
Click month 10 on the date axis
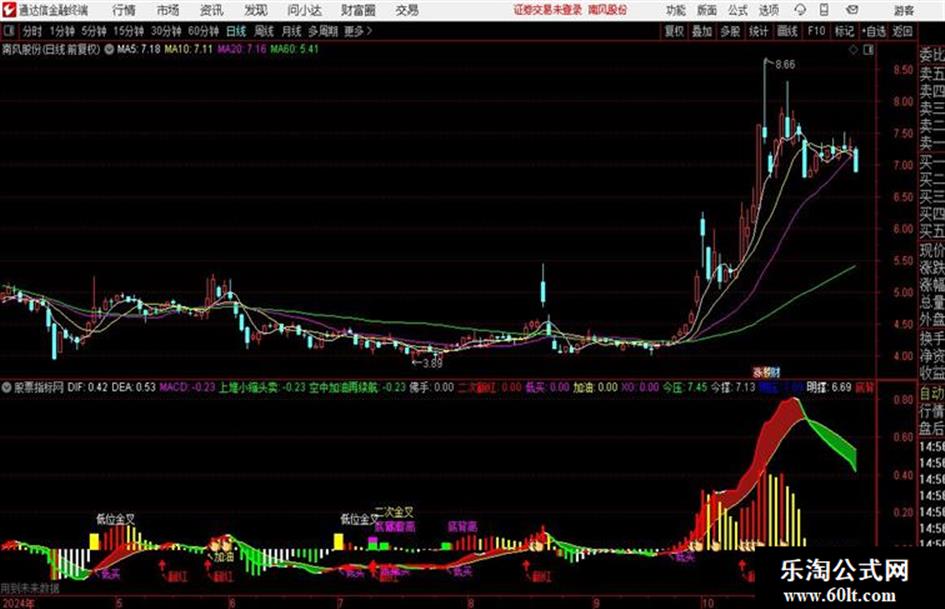coord(707,603)
